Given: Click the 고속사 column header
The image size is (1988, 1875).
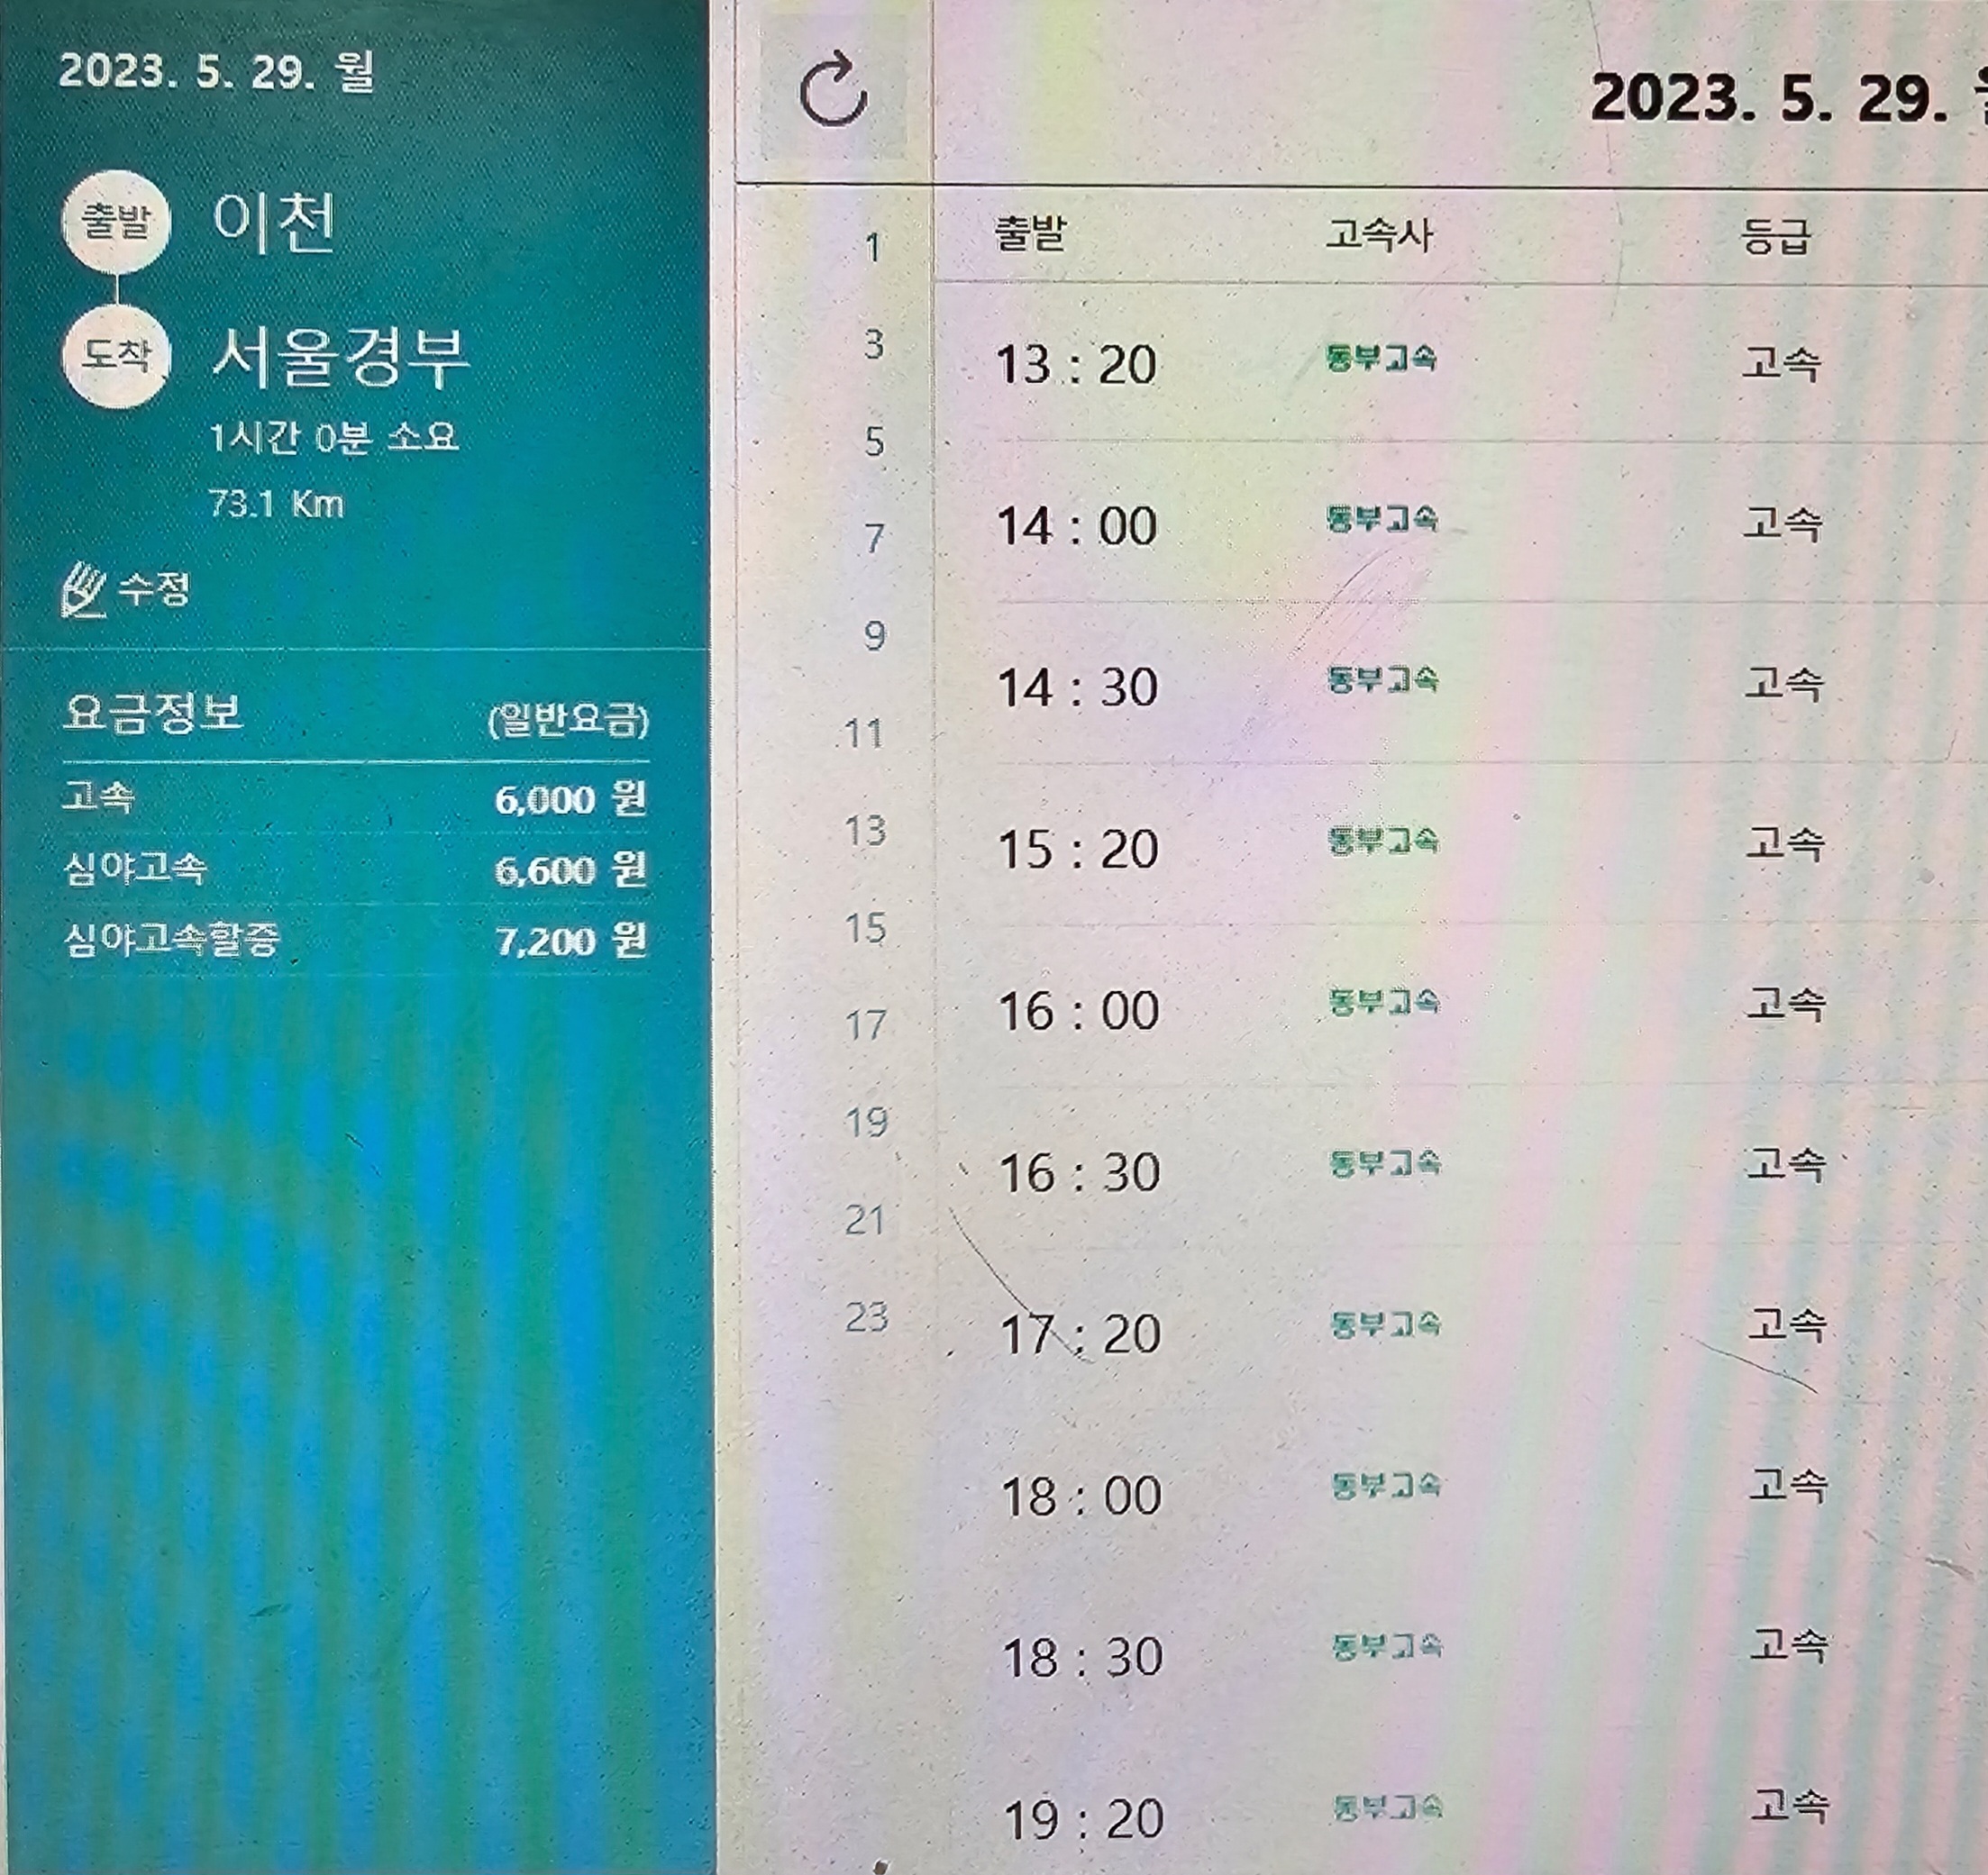Looking at the screenshot, I should click(1380, 236).
